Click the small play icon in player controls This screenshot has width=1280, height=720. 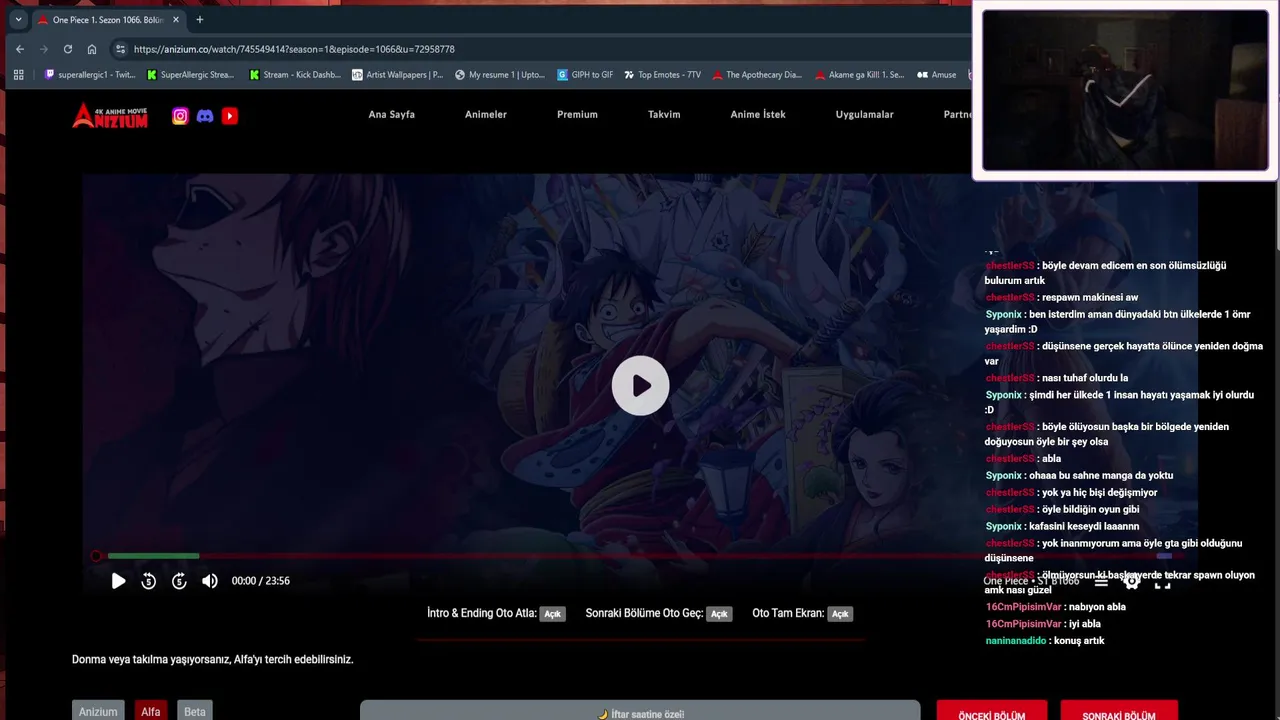[118, 581]
